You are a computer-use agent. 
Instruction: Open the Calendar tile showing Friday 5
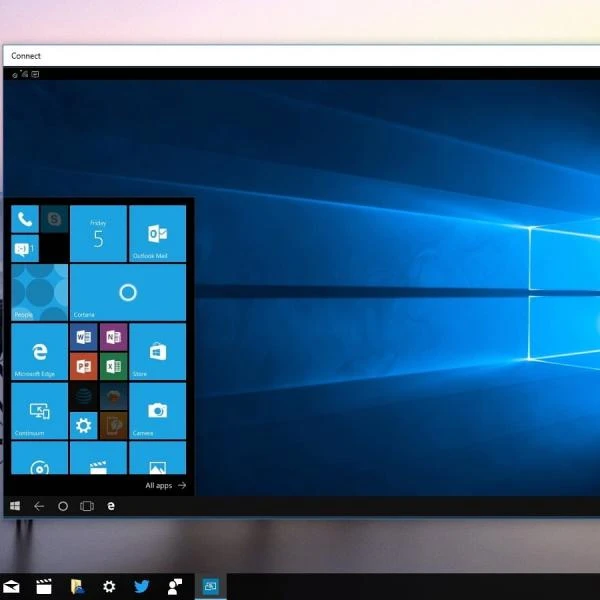coord(98,233)
